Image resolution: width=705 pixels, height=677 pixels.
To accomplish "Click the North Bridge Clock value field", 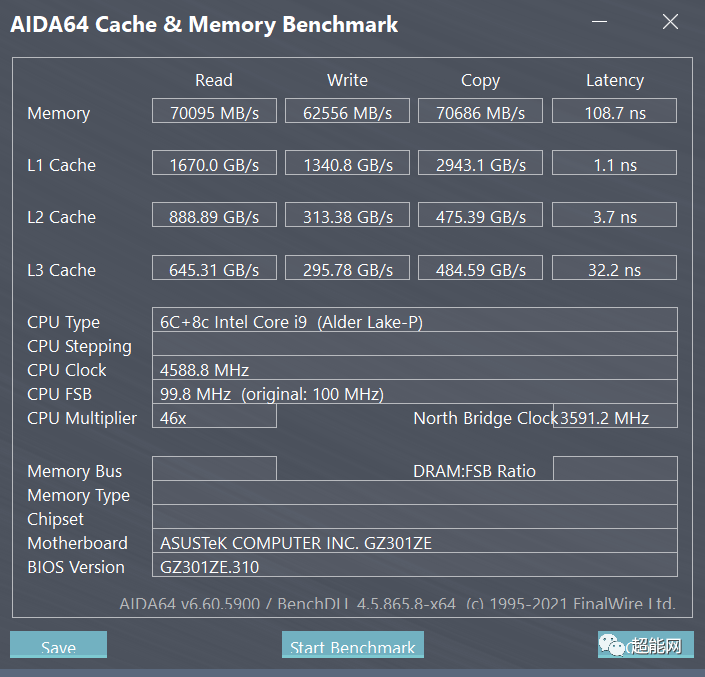I will [x=615, y=417].
